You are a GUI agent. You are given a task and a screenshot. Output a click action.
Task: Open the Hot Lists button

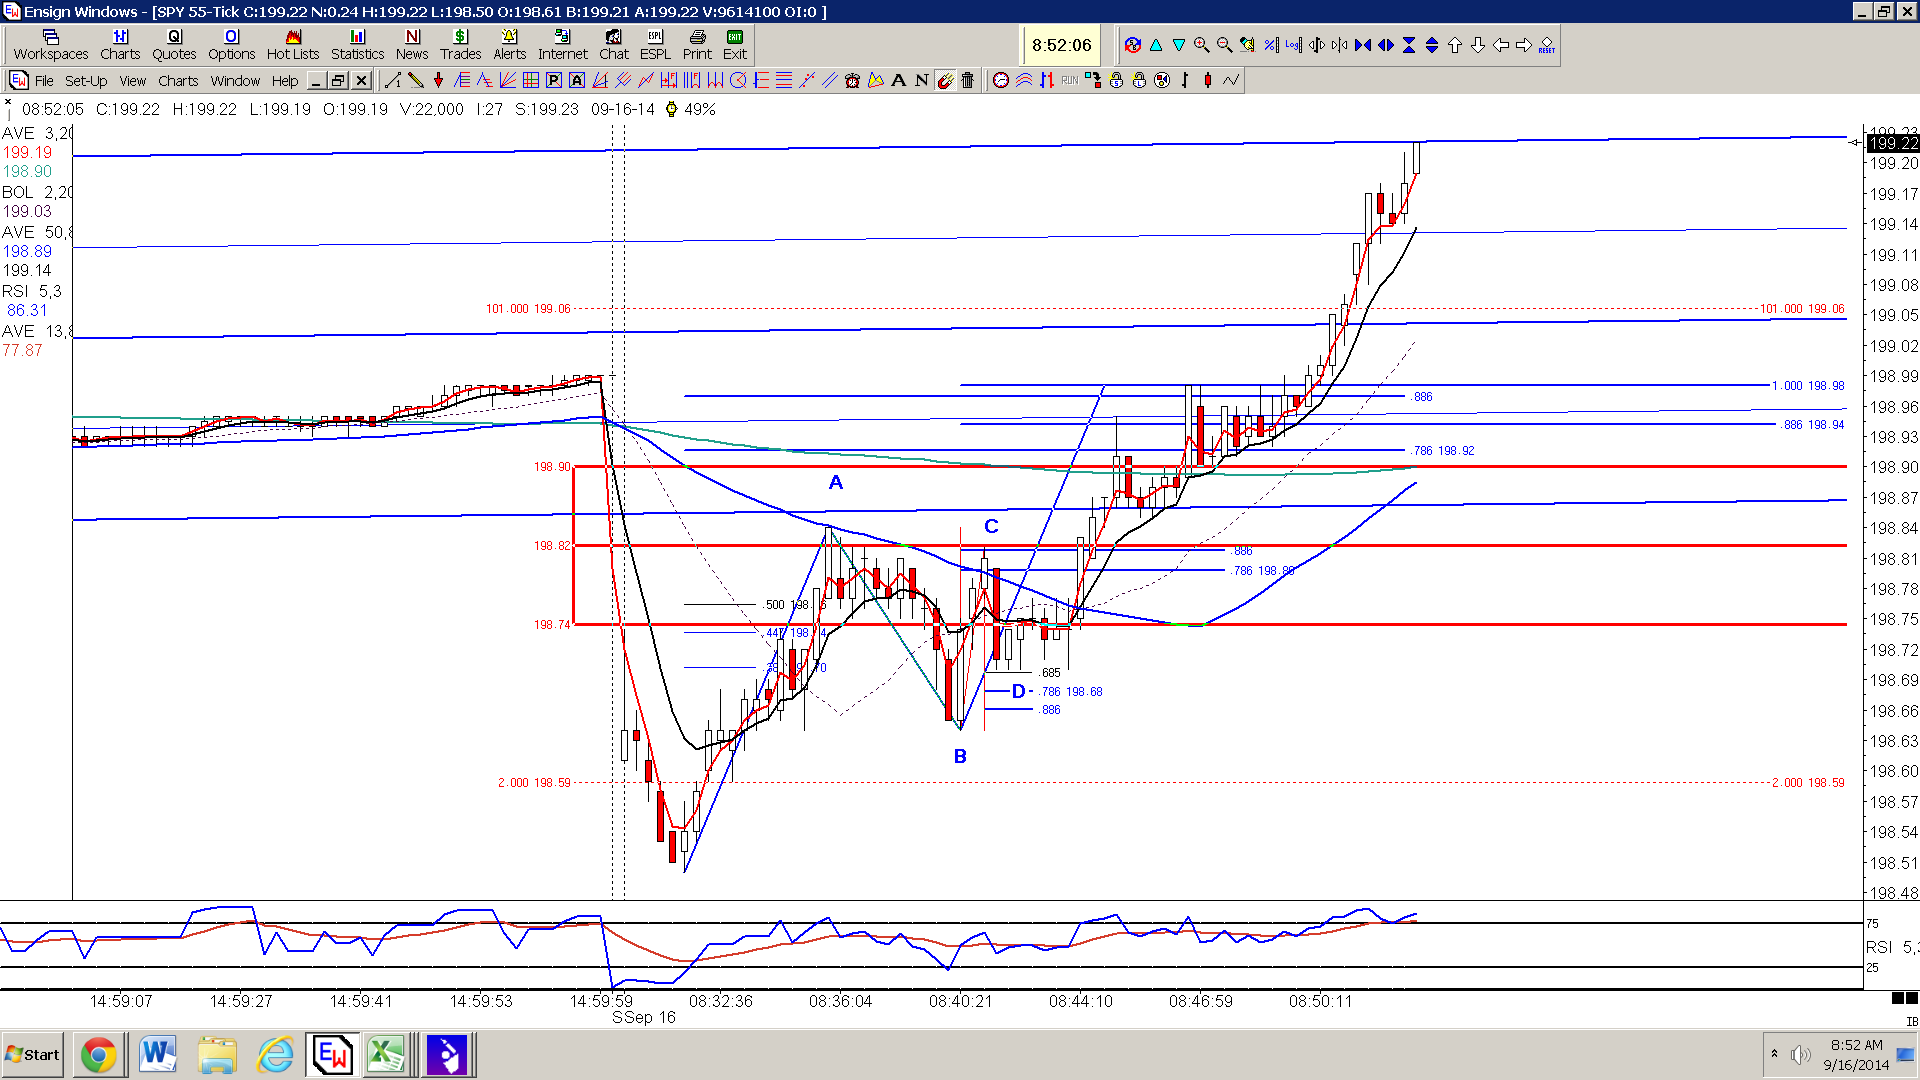[x=293, y=45]
